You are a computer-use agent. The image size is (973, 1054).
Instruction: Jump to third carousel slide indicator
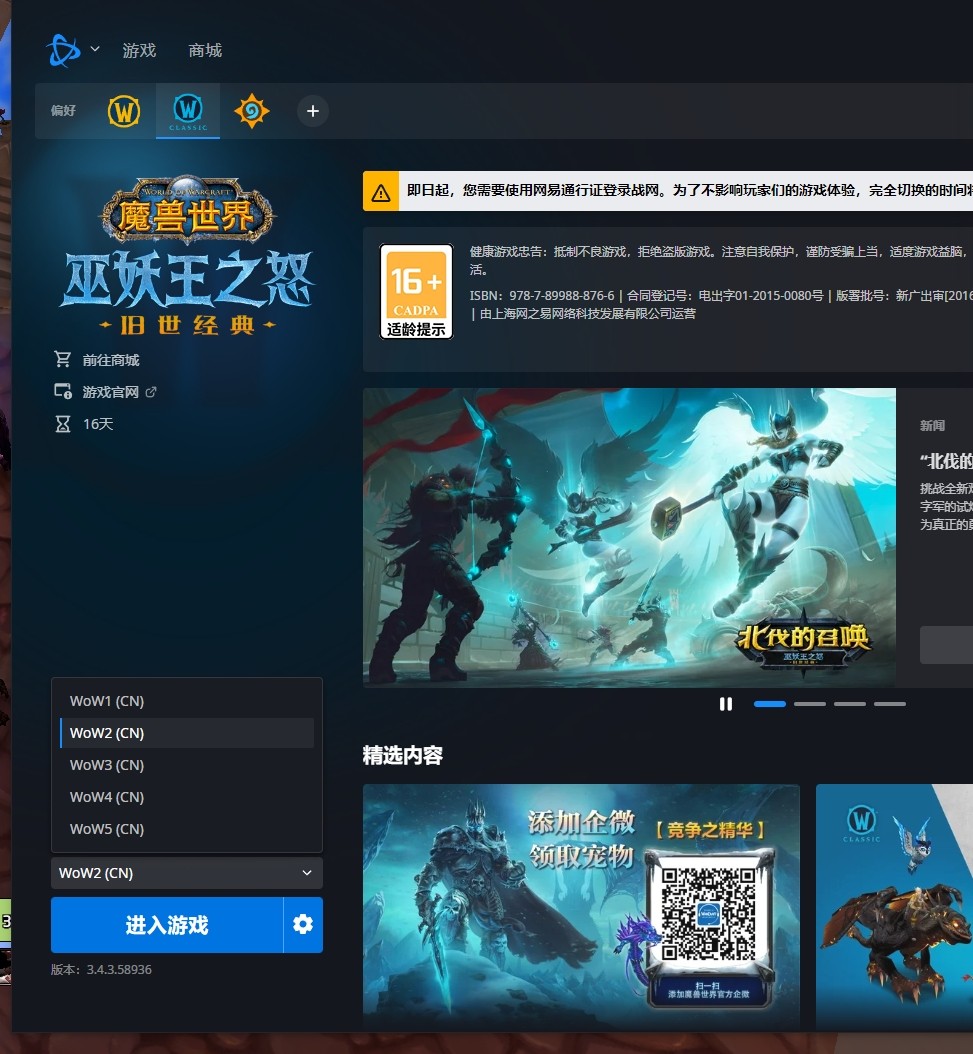(850, 704)
